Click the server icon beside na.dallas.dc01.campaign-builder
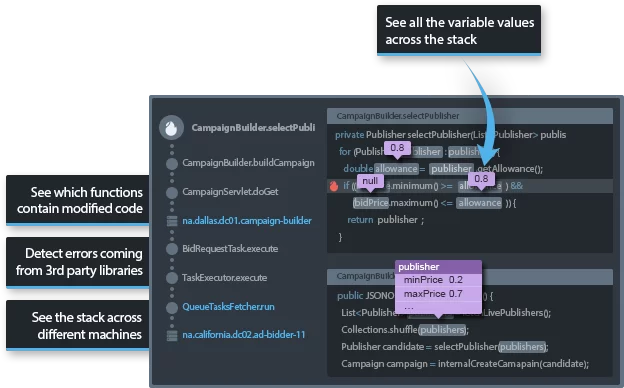Image resolution: width=624 pixels, height=388 pixels. pyautogui.click(x=172, y=221)
